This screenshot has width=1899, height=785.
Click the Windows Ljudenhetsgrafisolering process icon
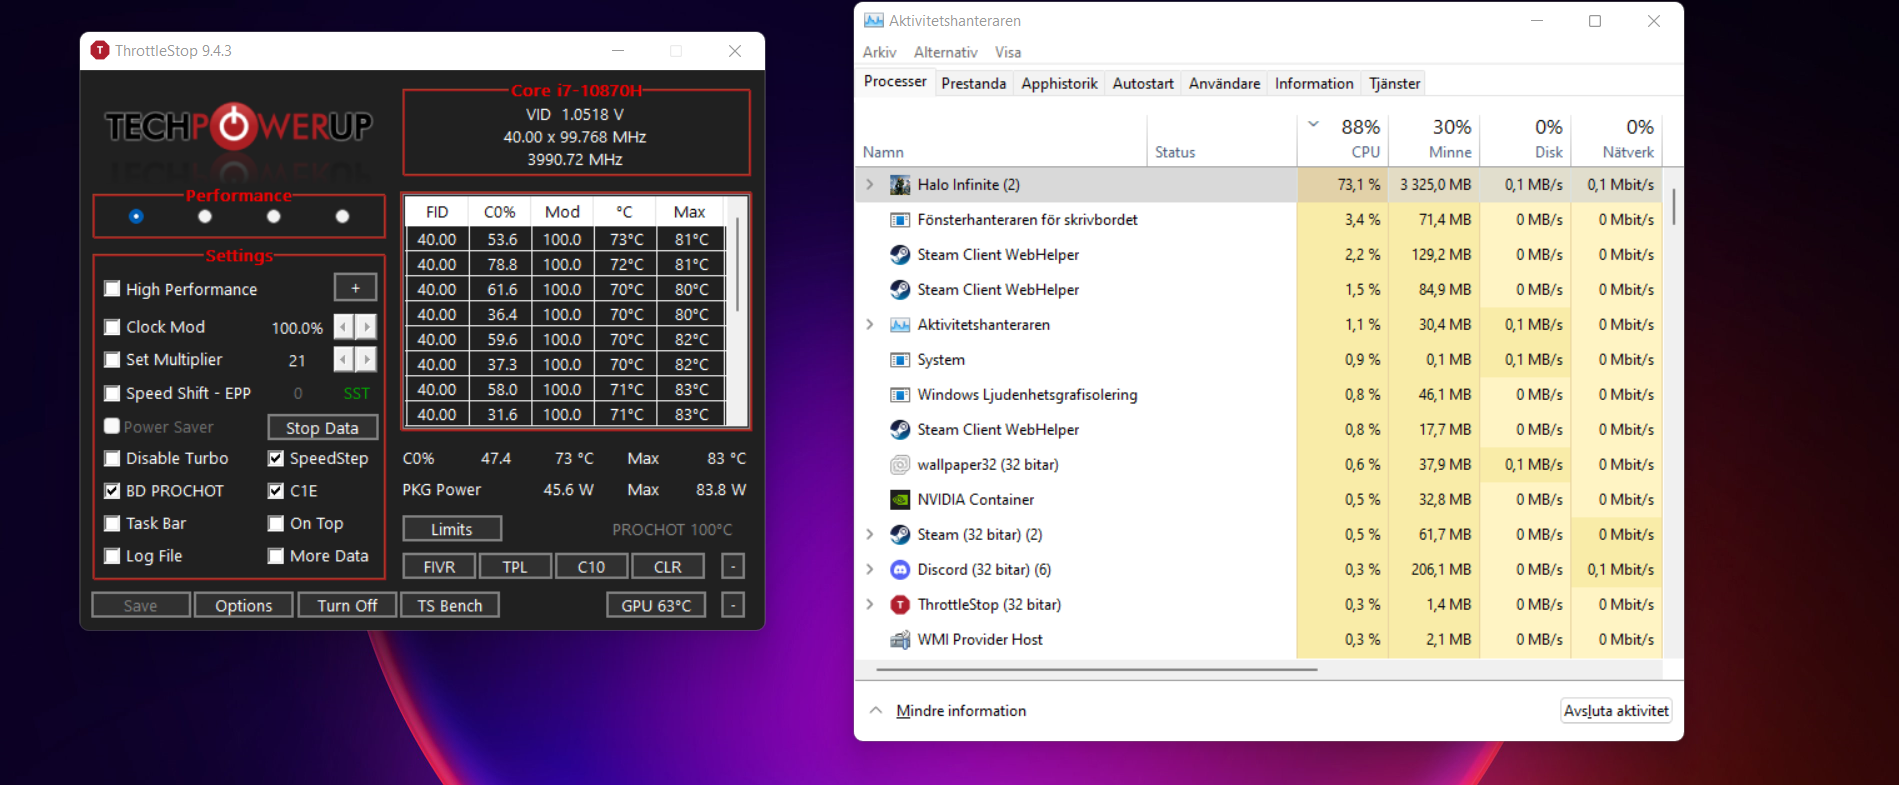[900, 395]
